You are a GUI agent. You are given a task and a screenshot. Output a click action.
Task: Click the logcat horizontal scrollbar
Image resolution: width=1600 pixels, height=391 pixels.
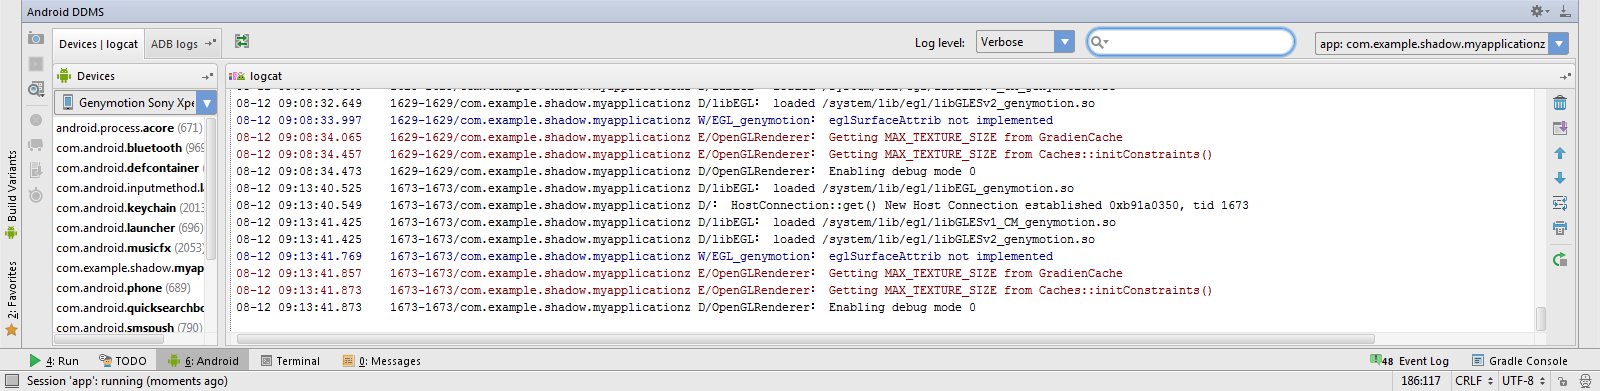(x=805, y=338)
